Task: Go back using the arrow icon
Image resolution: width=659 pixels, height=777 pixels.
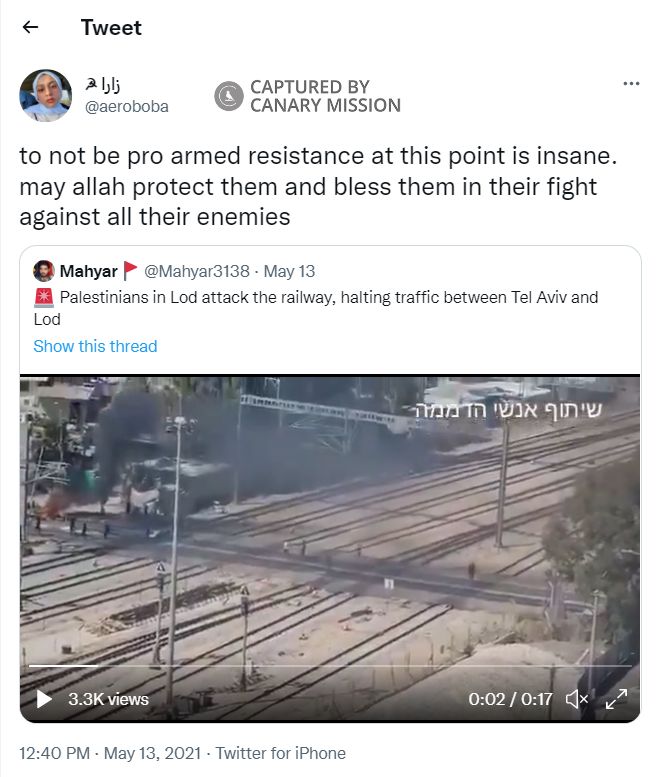Action: [x=30, y=27]
